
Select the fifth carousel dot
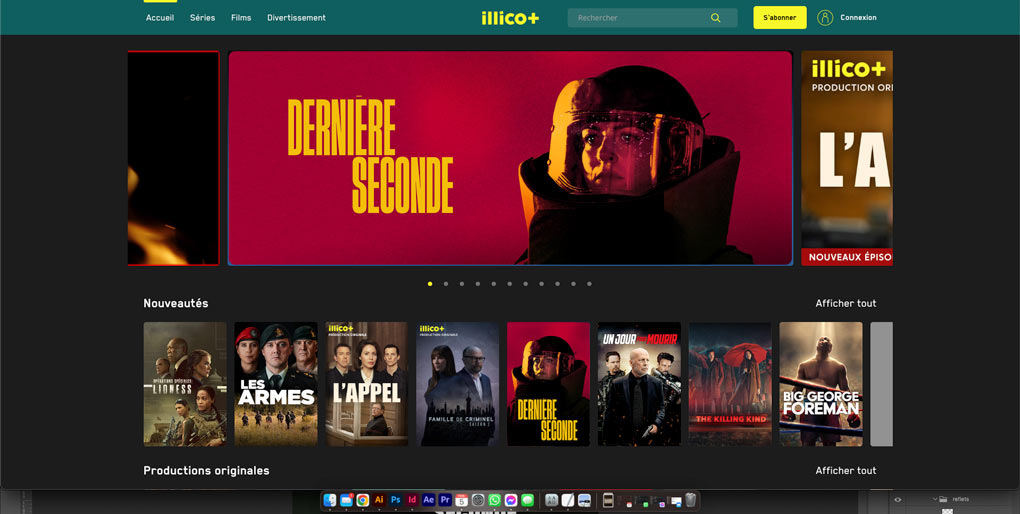pos(494,284)
